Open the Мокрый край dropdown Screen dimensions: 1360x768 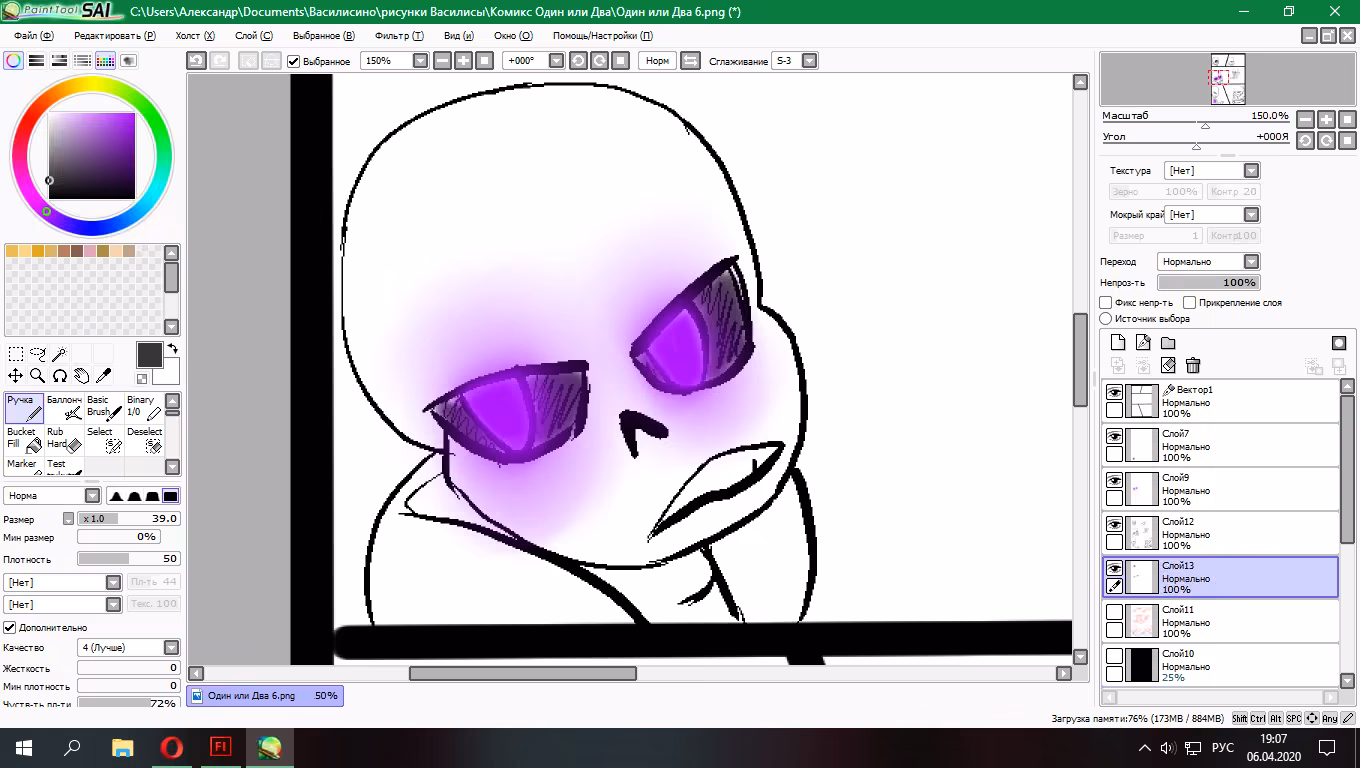[1251, 215]
